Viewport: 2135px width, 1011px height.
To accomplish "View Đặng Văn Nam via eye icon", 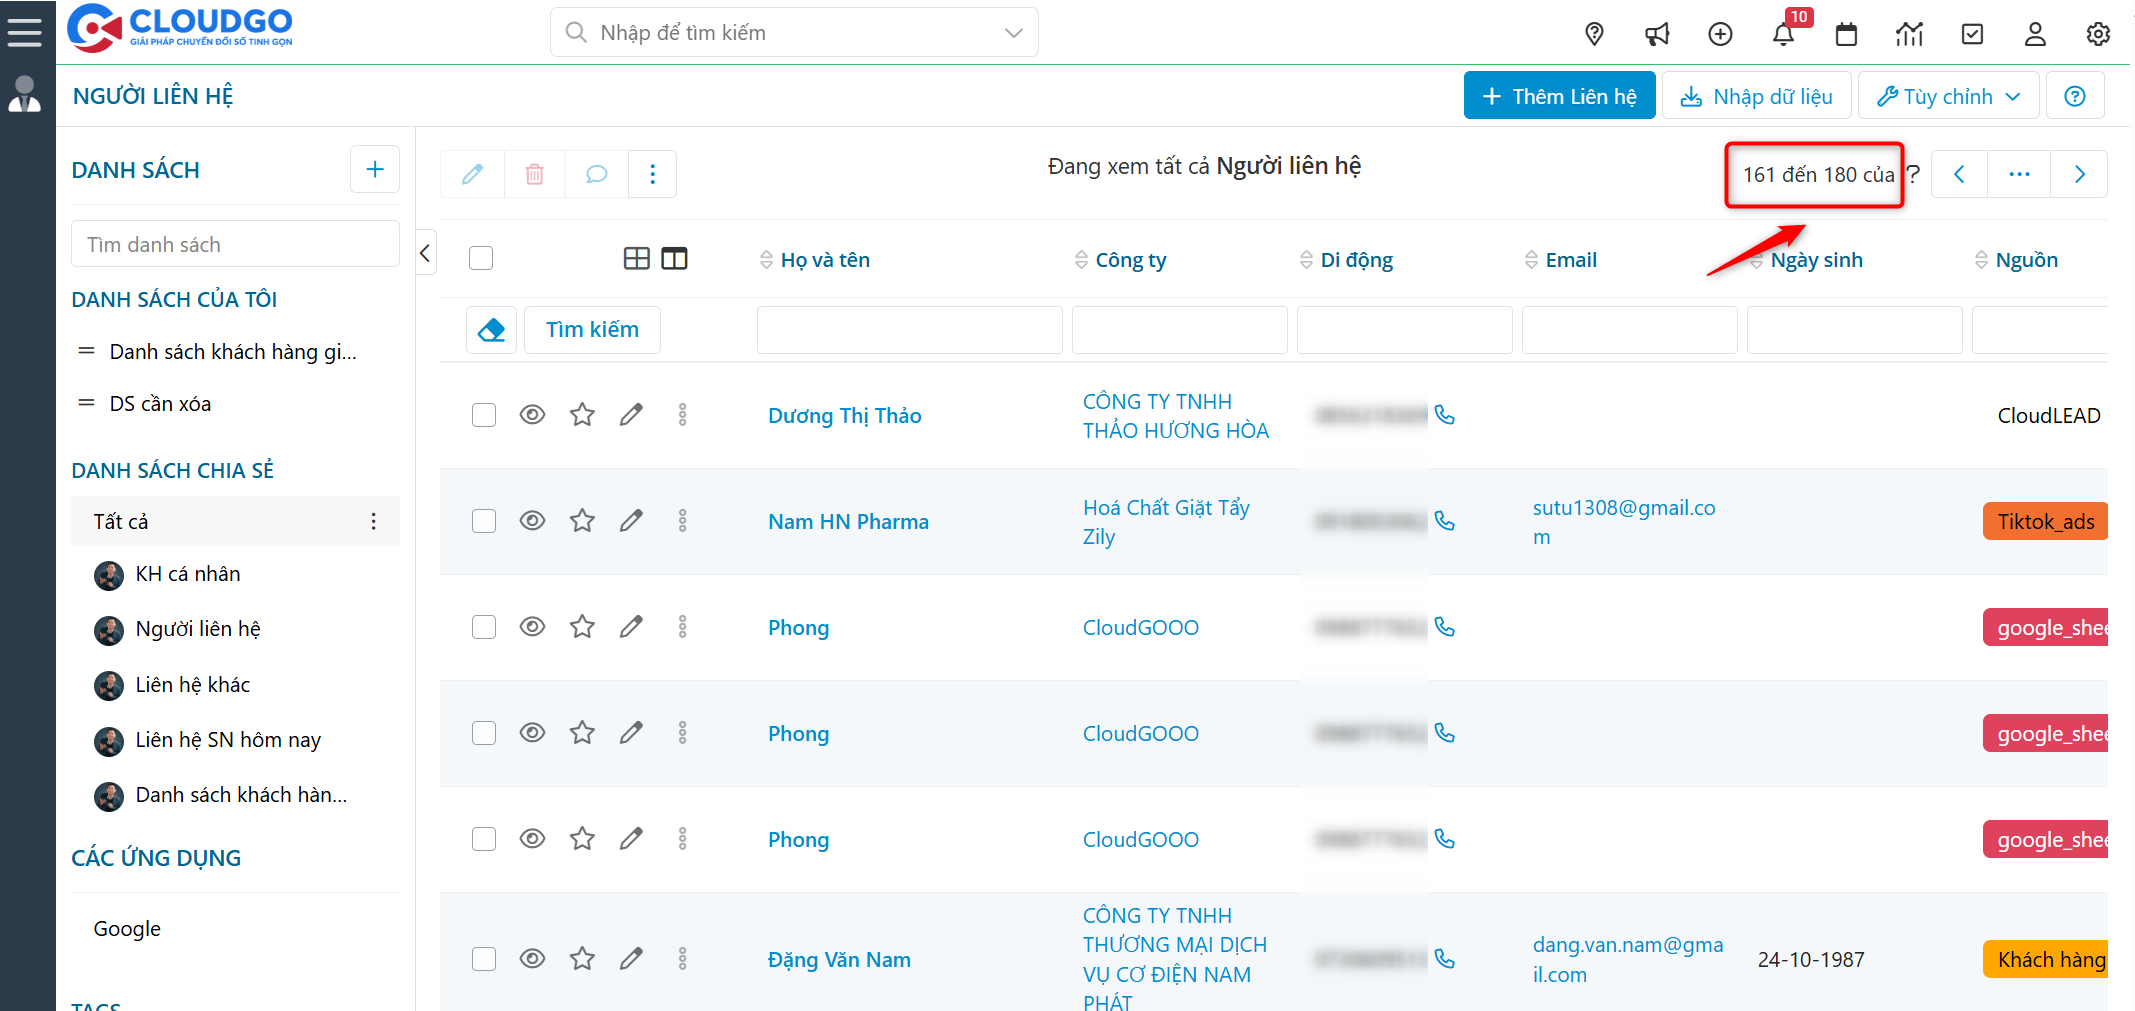I will (x=532, y=959).
